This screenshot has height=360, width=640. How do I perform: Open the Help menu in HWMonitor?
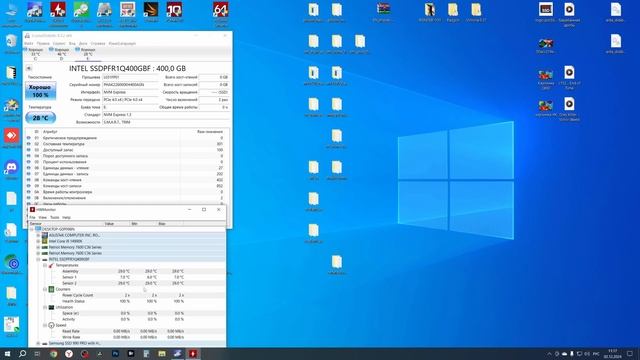tap(66, 218)
